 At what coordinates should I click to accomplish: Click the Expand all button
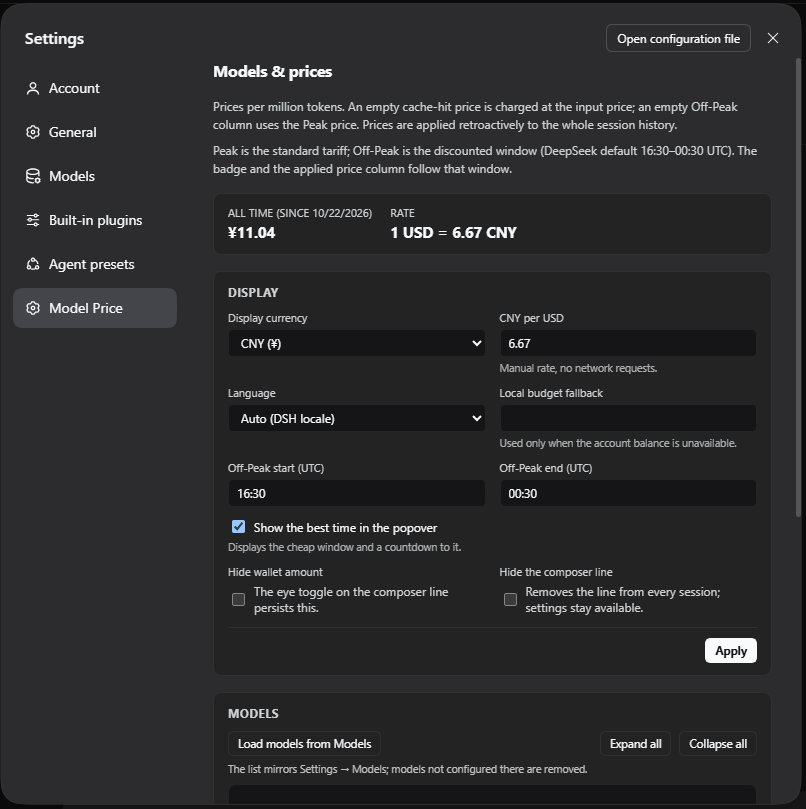(635, 743)
